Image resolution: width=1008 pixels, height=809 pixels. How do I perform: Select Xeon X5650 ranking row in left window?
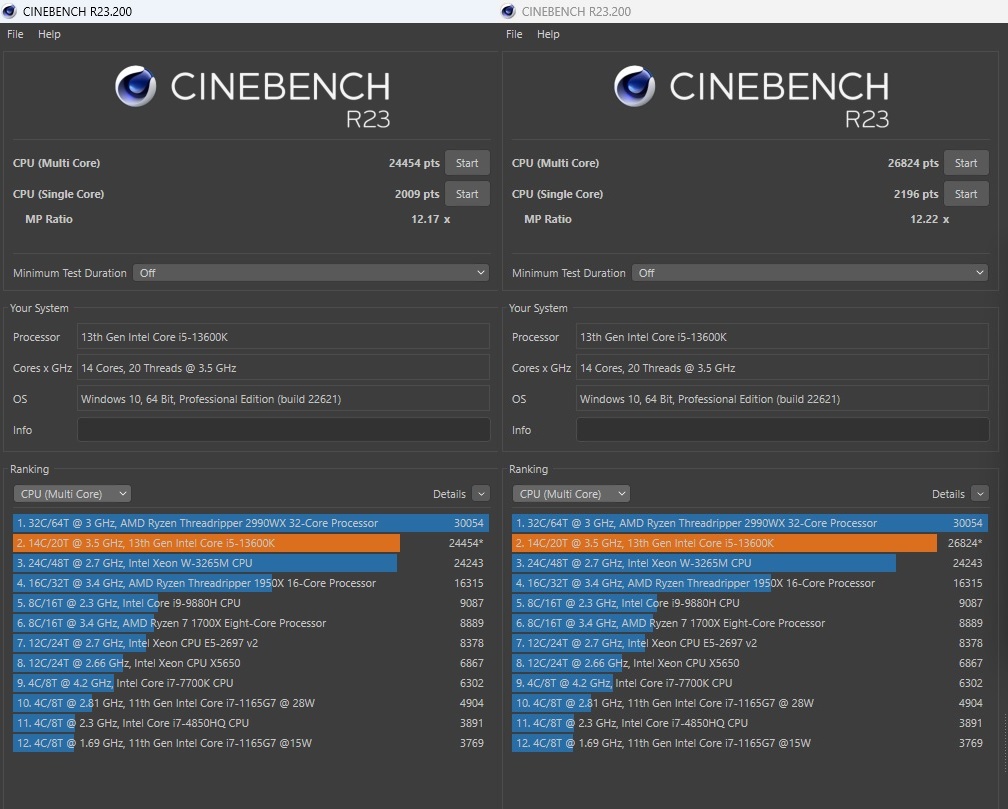[251, 662]
